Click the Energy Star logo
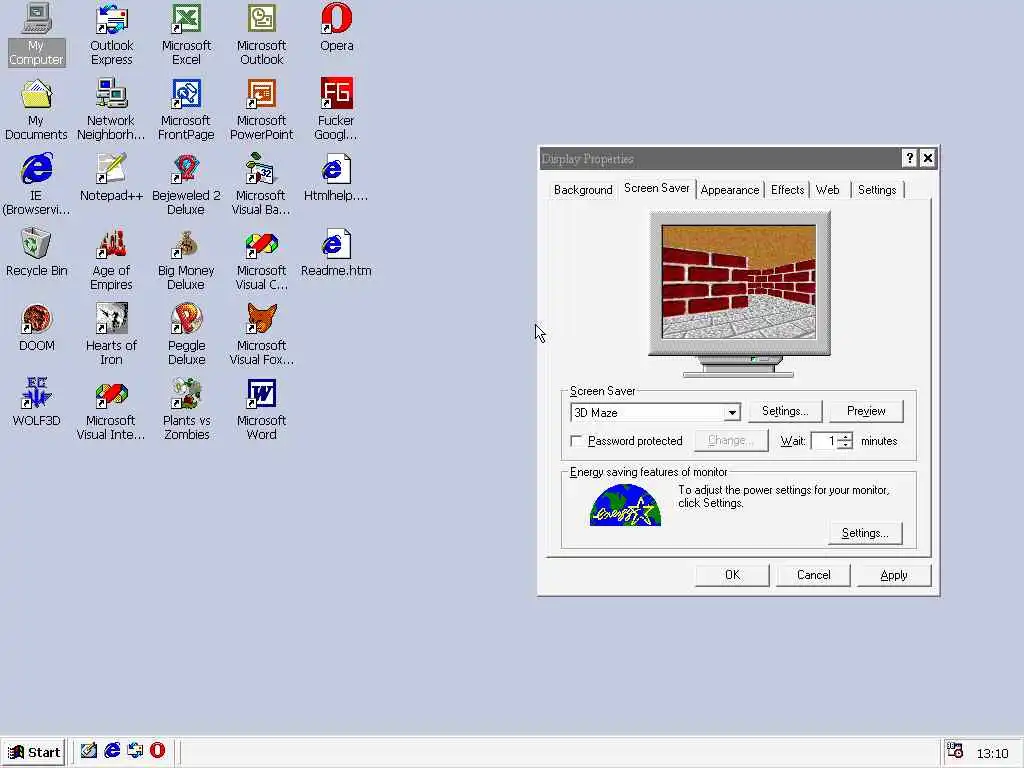Screen dimensions: 1024x768 pos(626,505)
